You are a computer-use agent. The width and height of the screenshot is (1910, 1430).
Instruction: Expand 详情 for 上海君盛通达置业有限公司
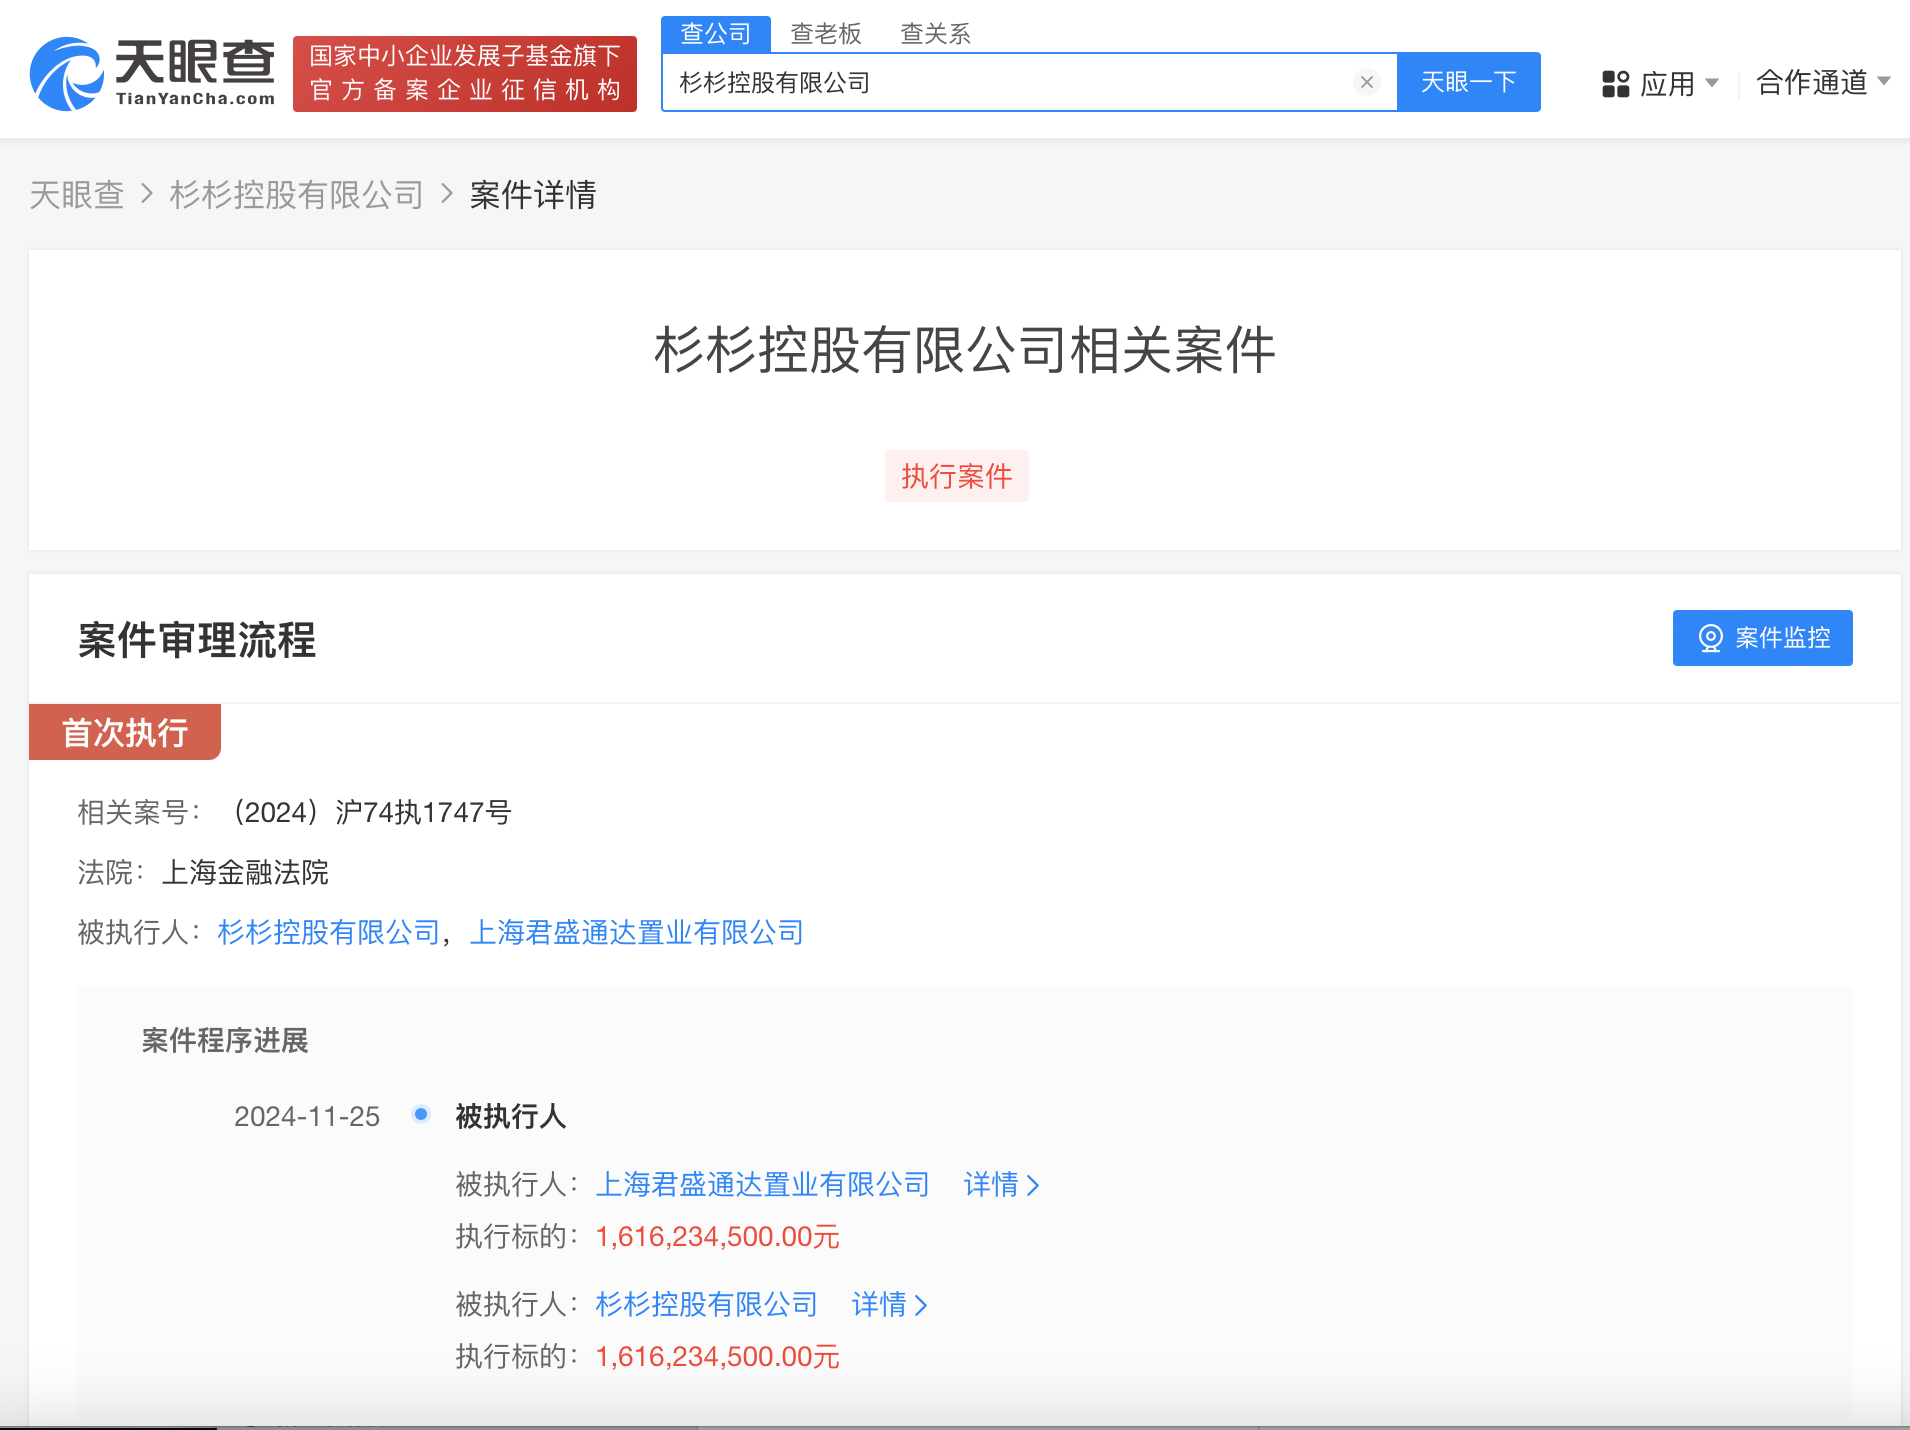[x=1001, y=1185]
